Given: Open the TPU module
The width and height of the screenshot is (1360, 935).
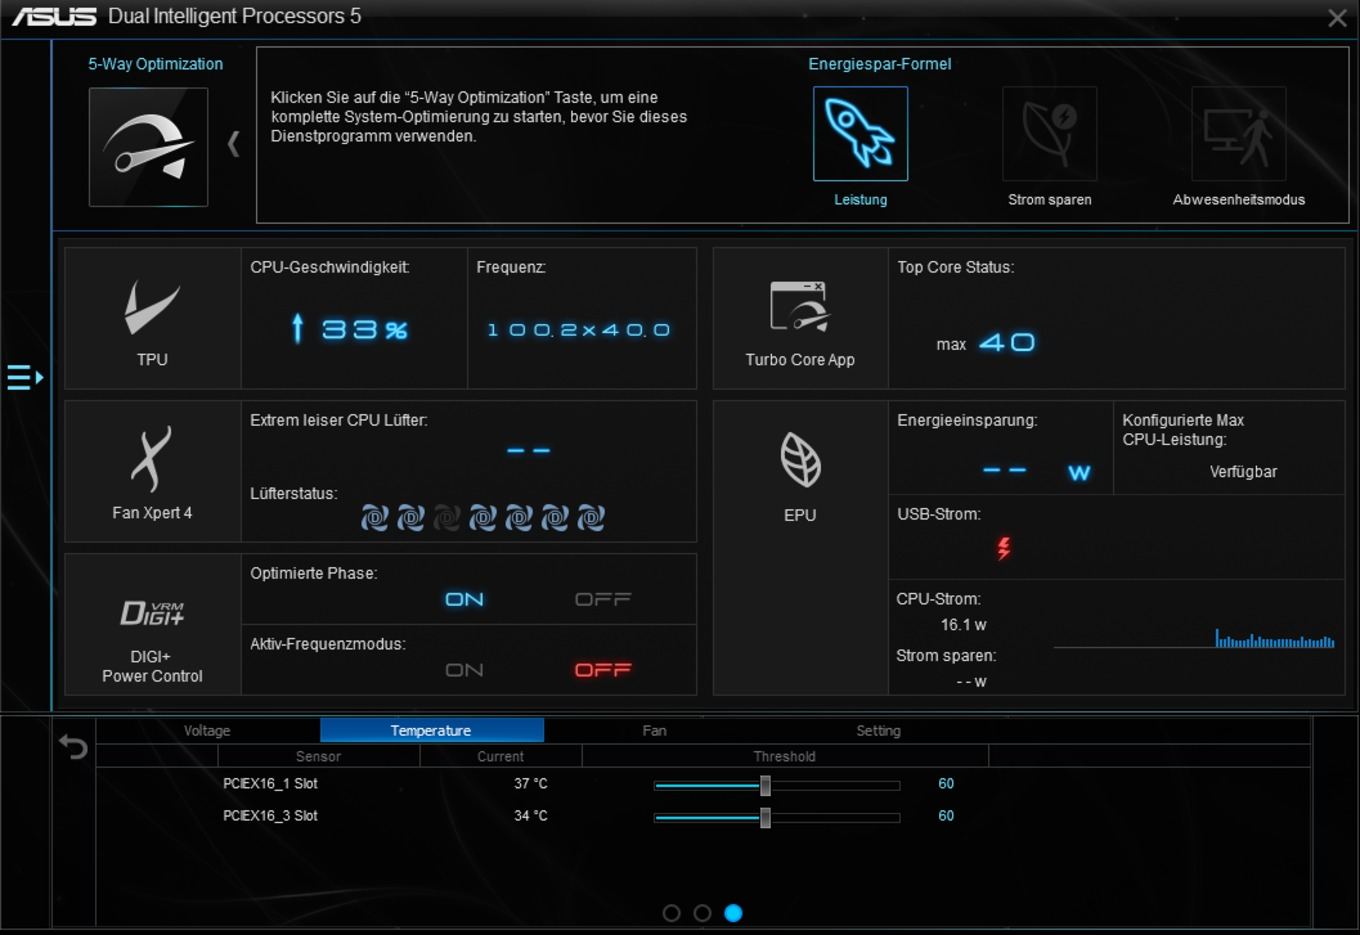Looking at the screenshot, I should [x=152, y=318].
